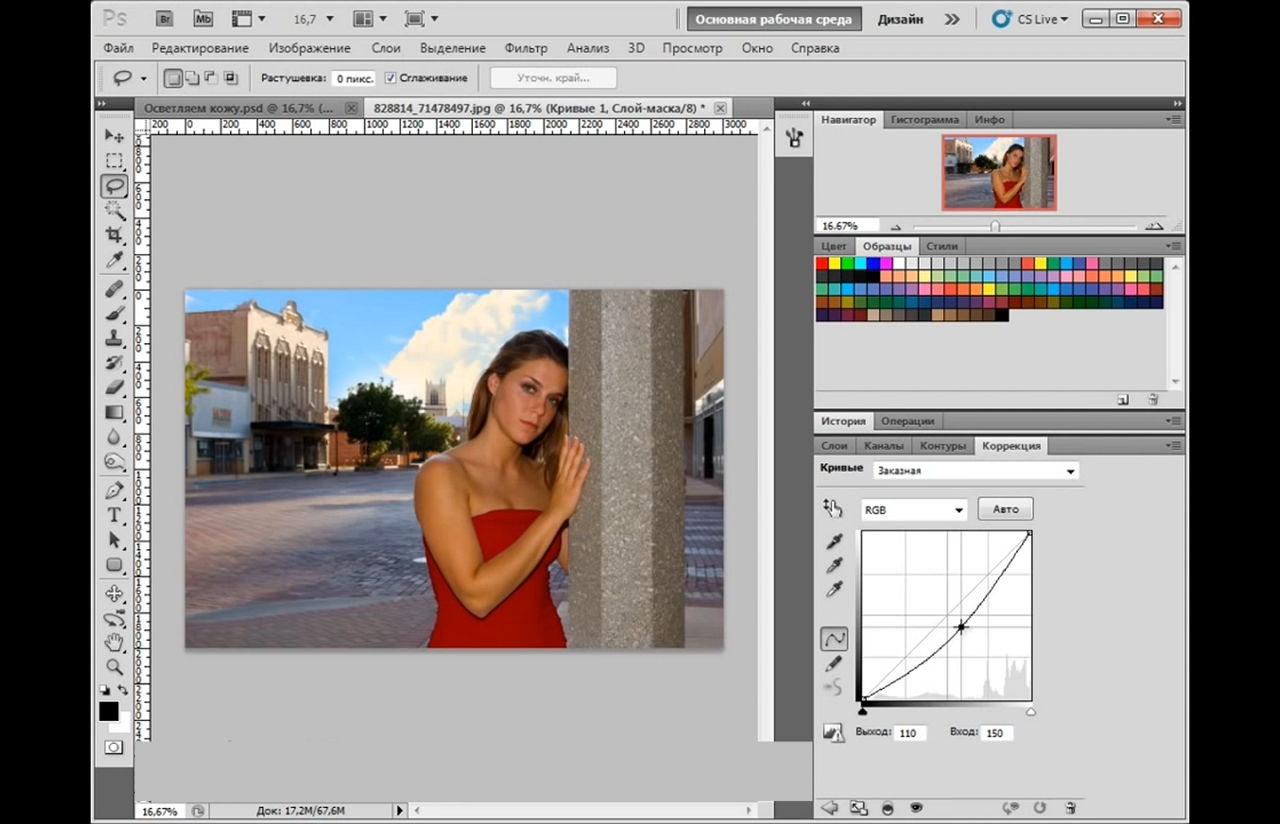This screenshot has height=824, width=1280.
Task: Choose Intersect with Selection mode
Action: click(230, 78)
